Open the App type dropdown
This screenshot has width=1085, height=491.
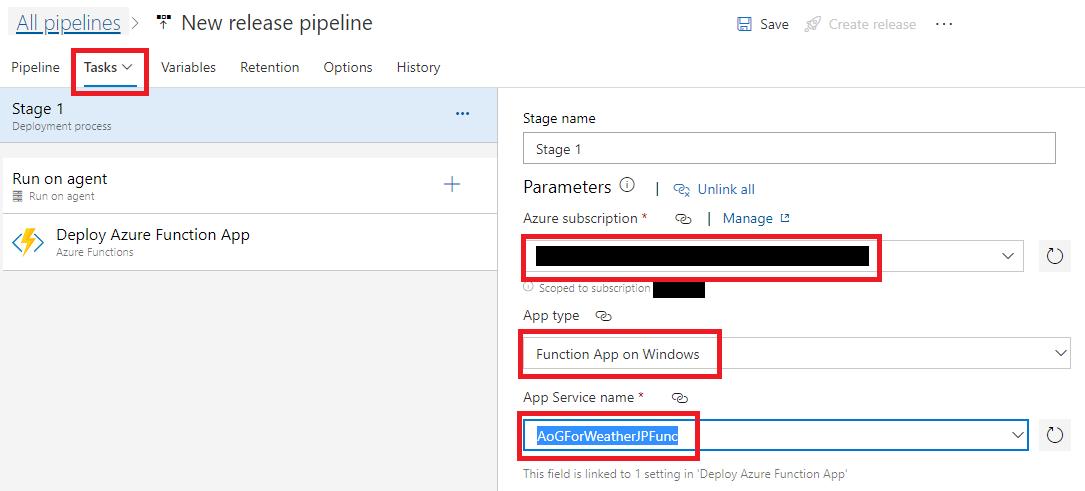(1061, 353)
